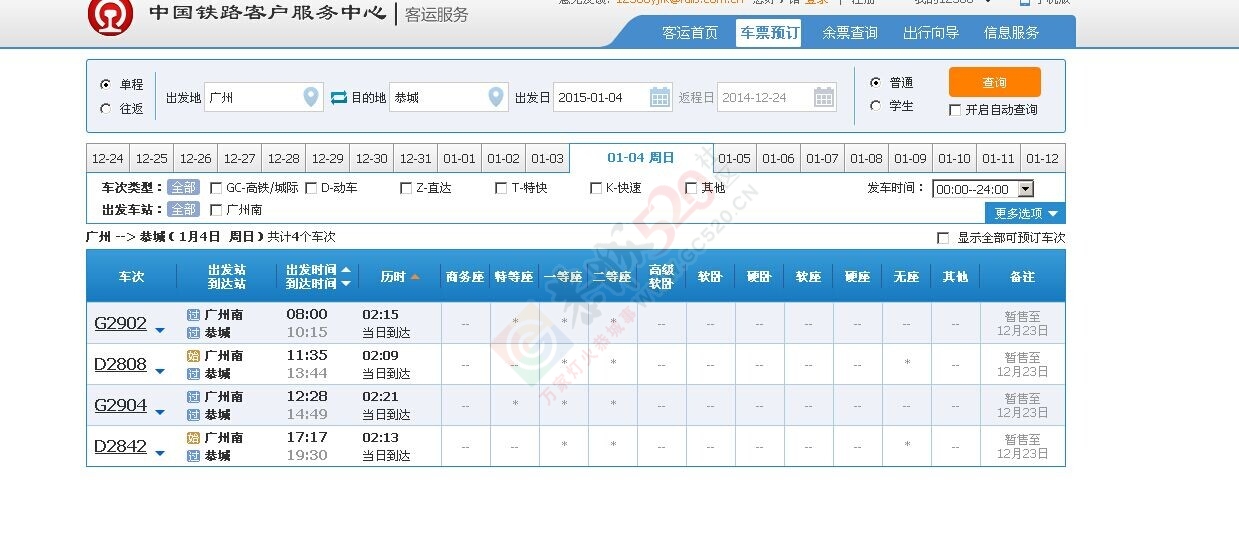Switch to 01-05 date tab
The width and height of the screenshot is (1239, 538).
tap(735, 159)
